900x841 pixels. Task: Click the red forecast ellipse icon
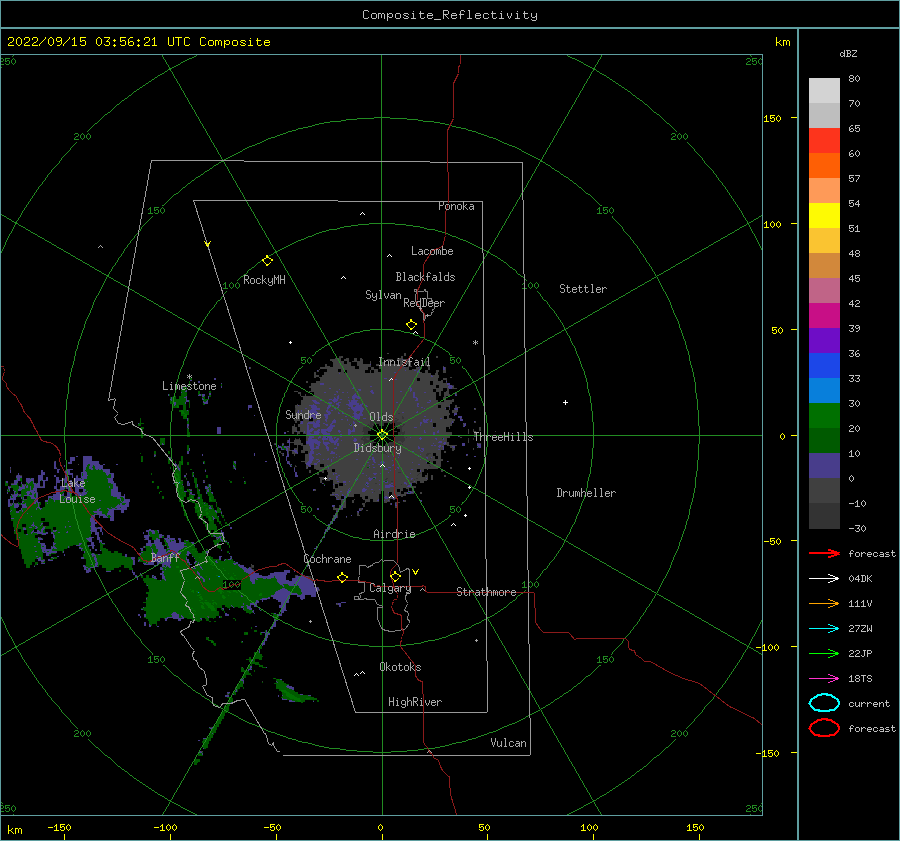pos(824,728)
